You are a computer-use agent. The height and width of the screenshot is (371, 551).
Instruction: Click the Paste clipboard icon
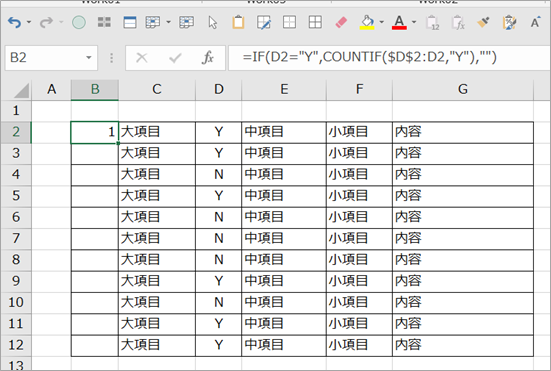(238, 22)
